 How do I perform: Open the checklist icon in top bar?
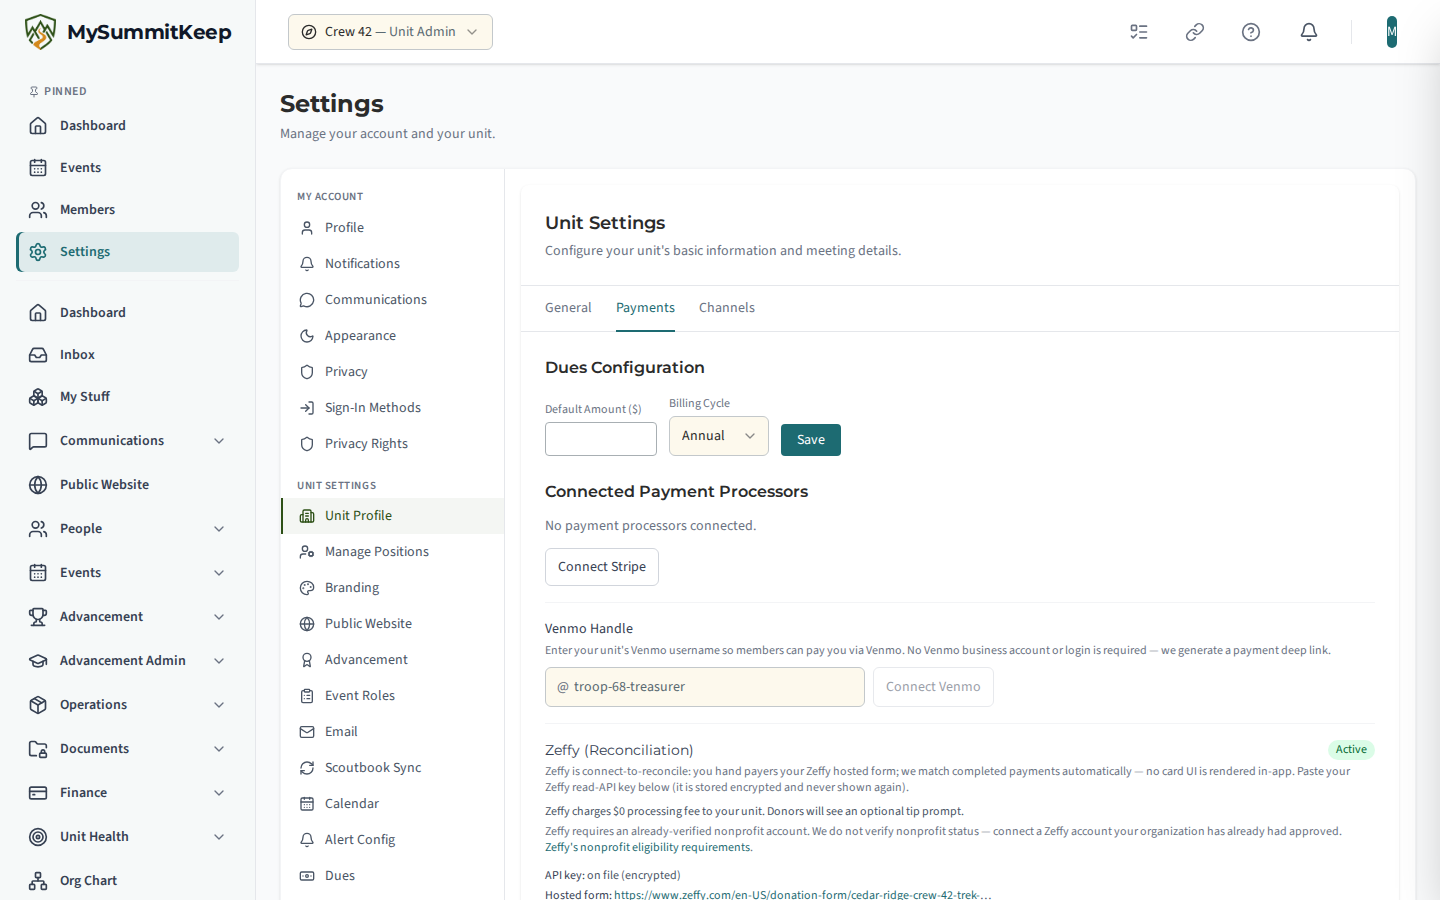pyautogui.click(x=1139, y=32)
